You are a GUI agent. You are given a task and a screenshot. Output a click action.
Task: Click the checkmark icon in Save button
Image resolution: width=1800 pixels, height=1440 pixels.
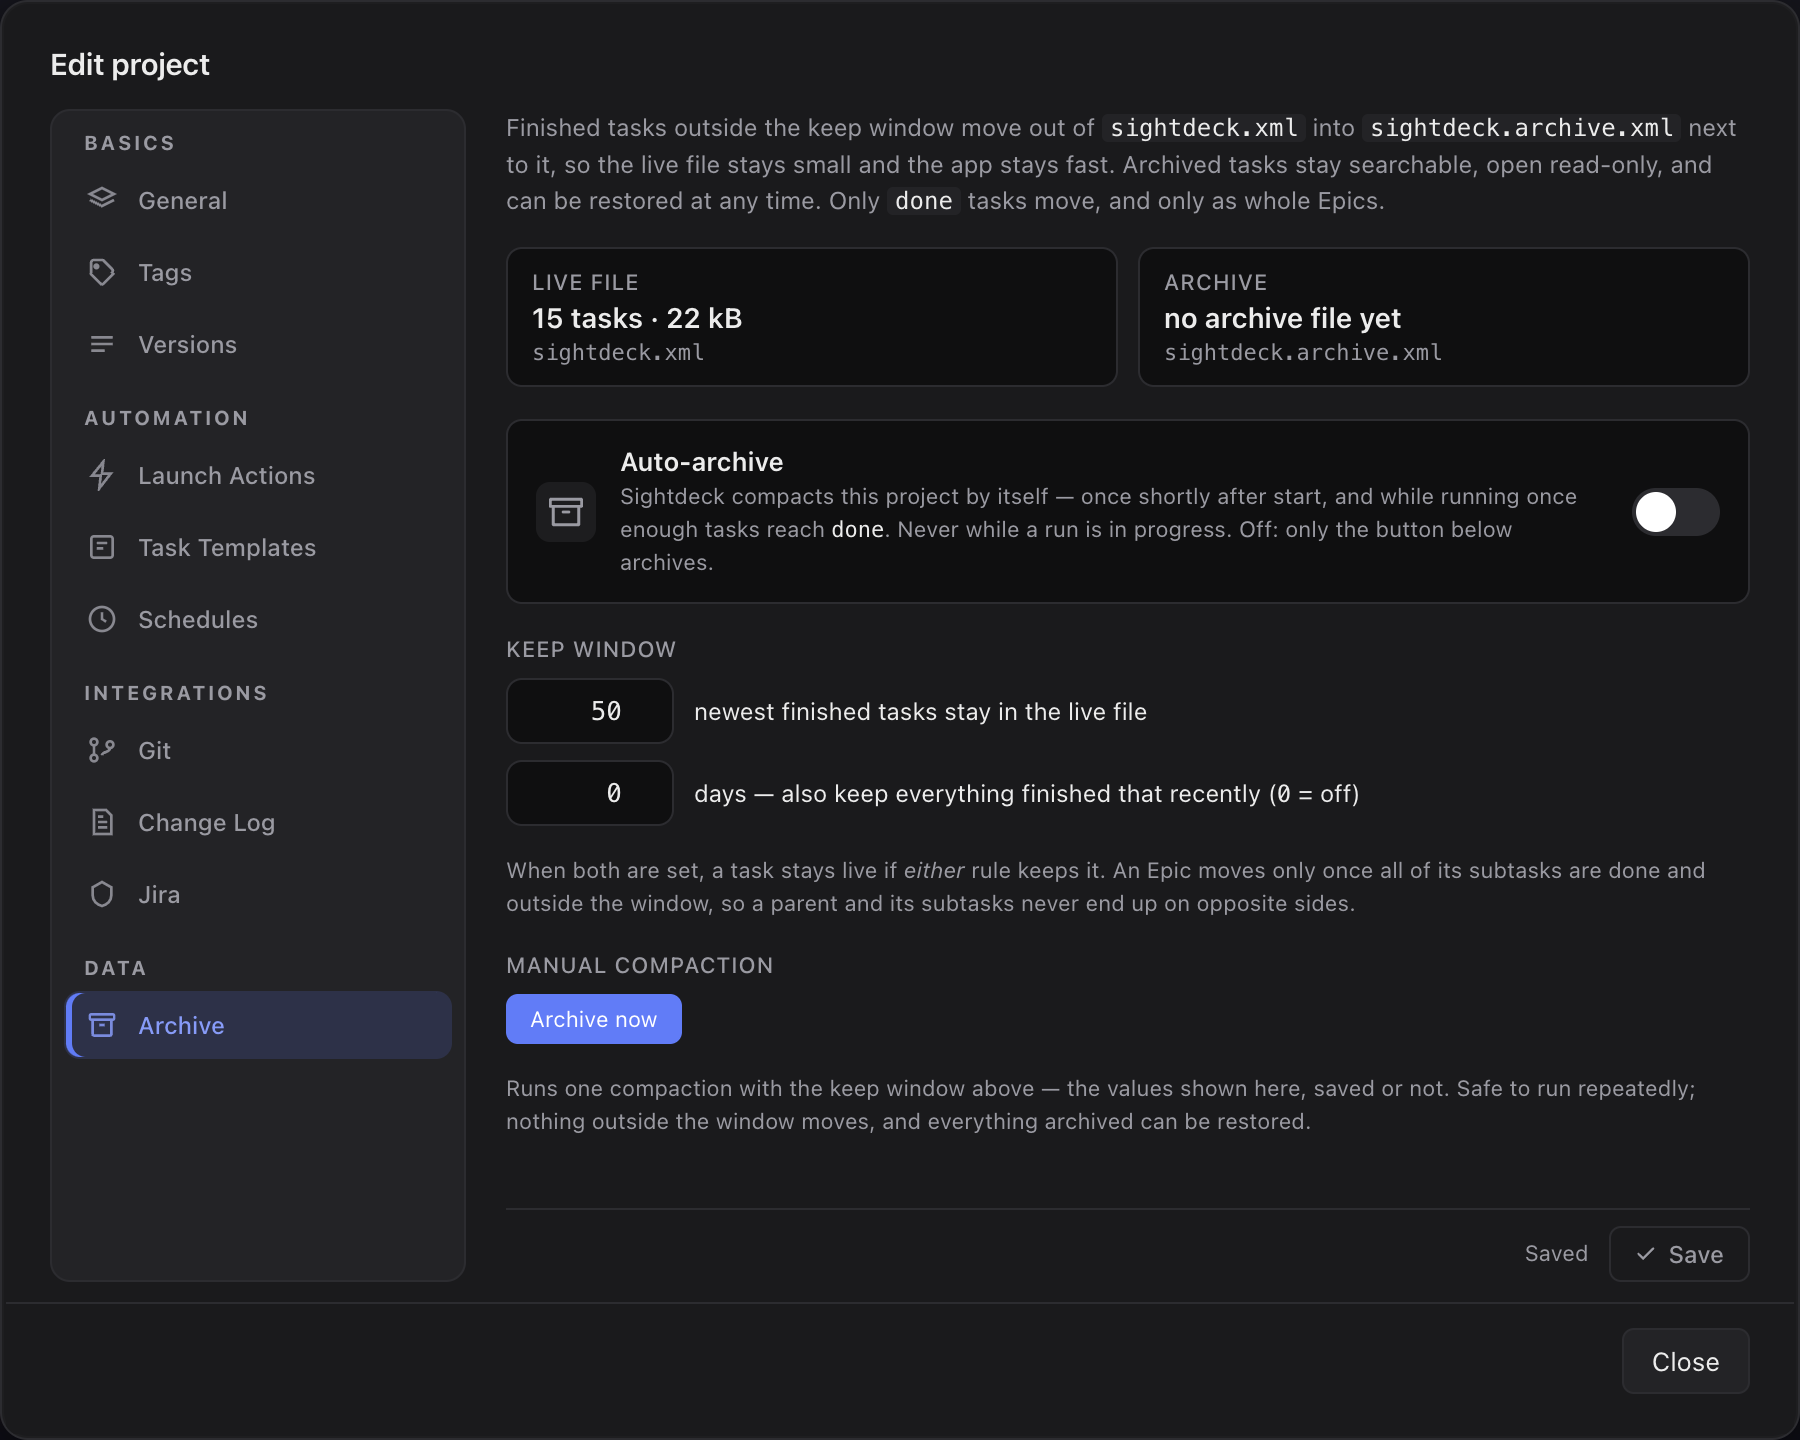click(1646, 1254)
